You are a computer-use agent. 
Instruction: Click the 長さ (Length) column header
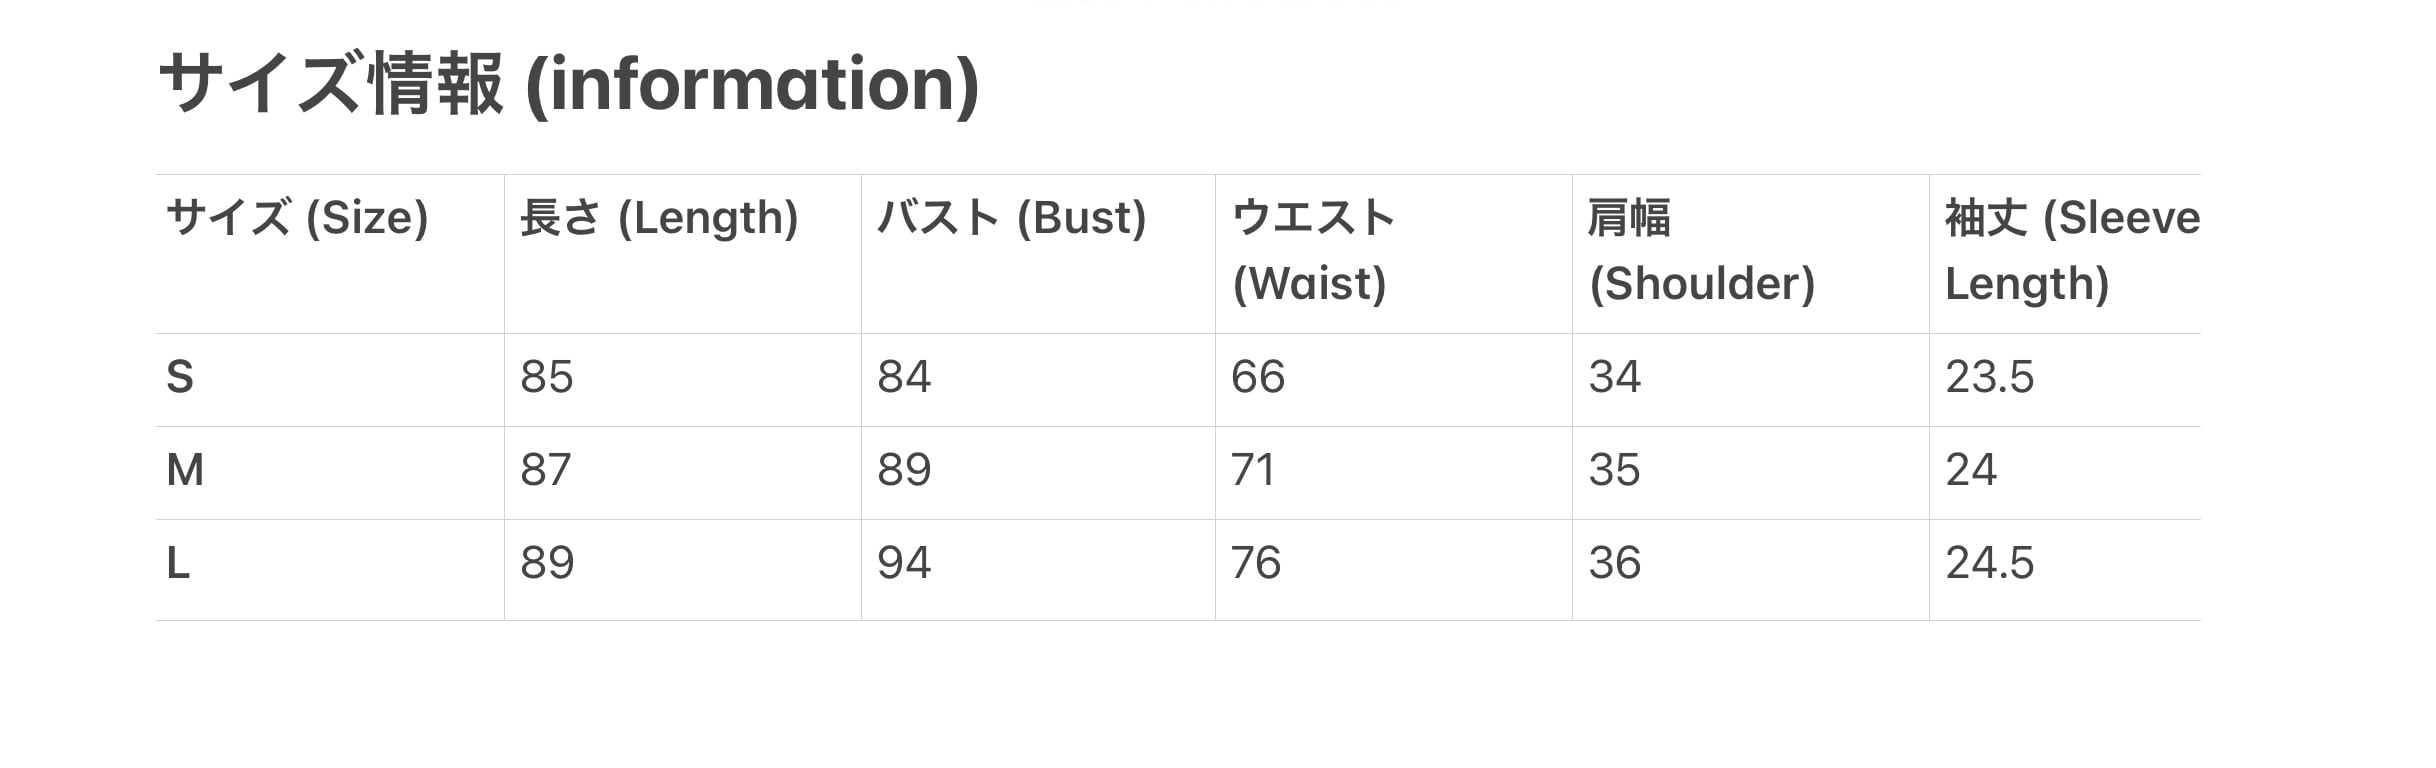pyautogui.click(x=659, y=218)
